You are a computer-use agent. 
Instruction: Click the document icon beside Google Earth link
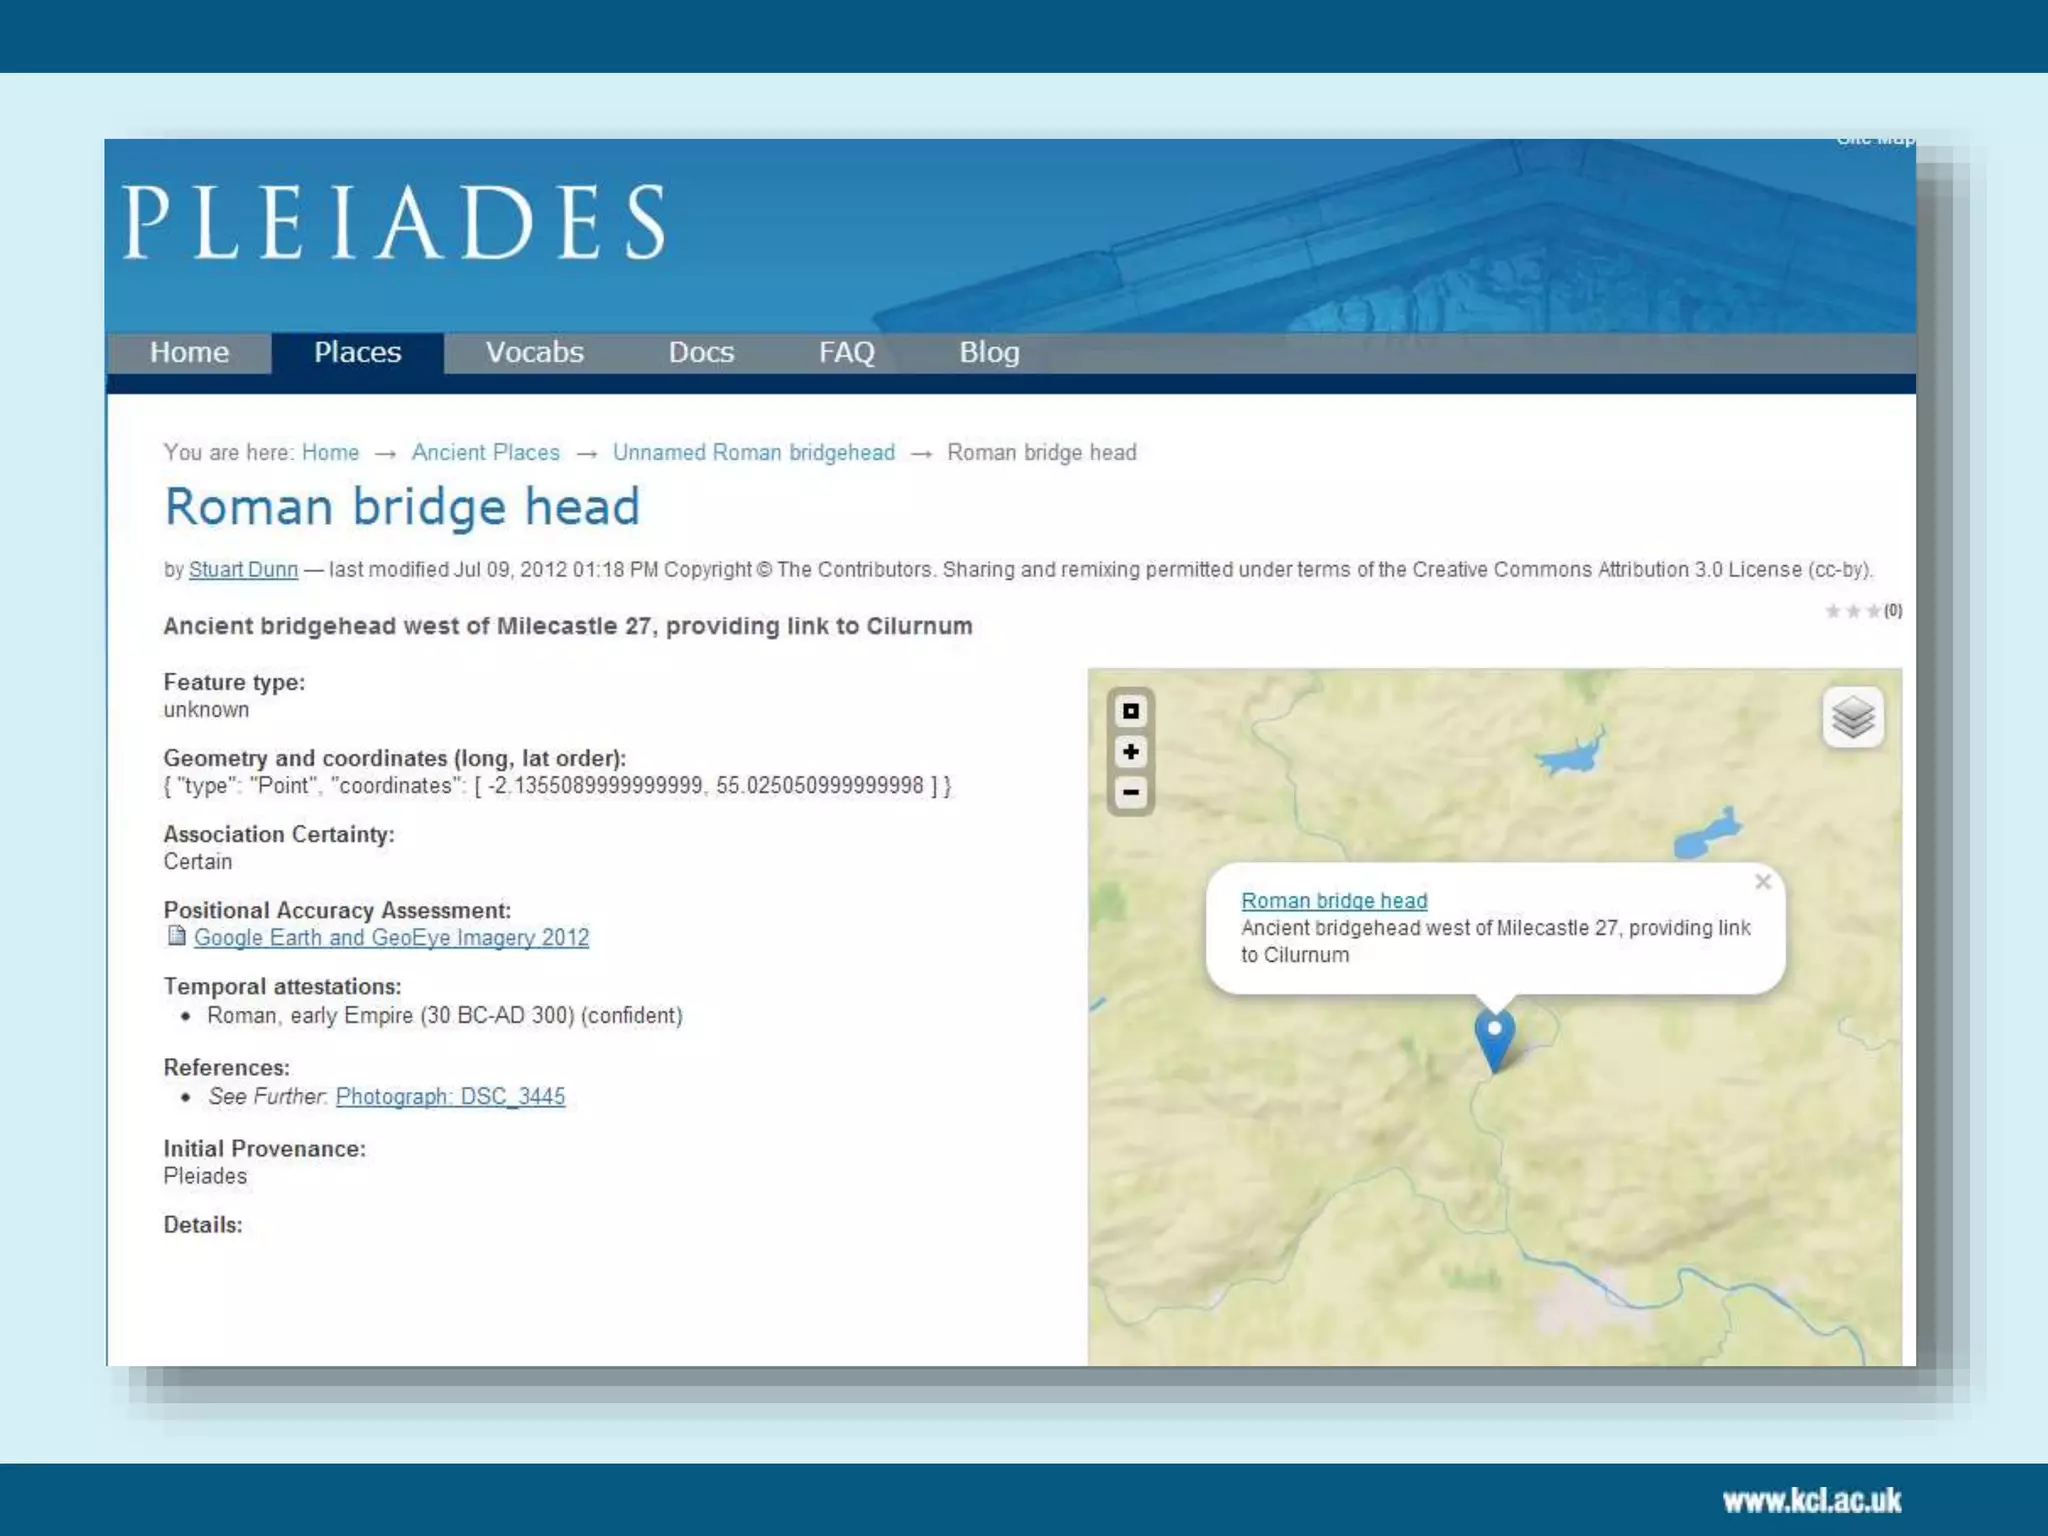177,936
